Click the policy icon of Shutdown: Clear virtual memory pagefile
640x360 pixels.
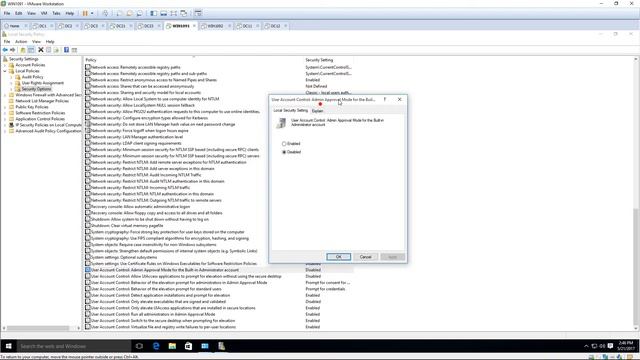(x=87, y=225)
